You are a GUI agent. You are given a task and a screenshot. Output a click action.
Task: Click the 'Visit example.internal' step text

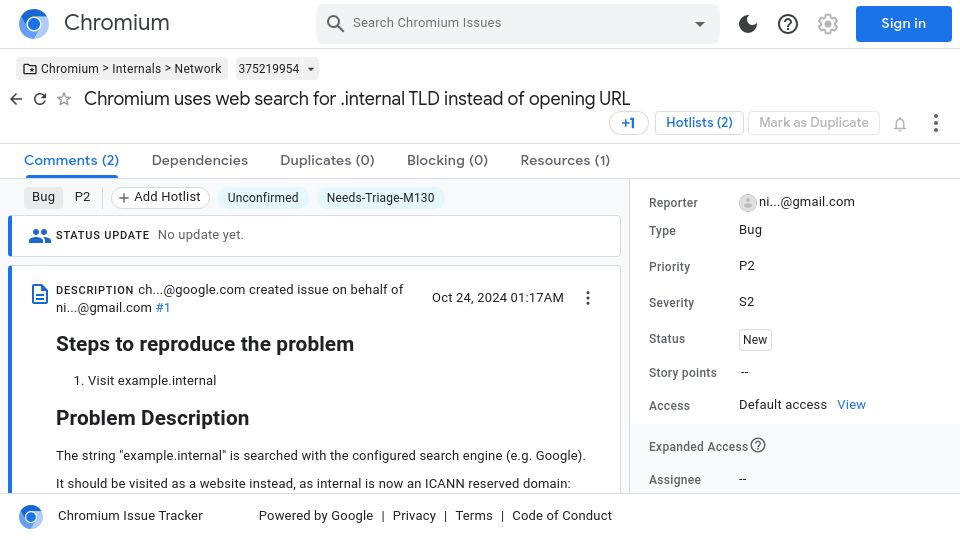point(152,381)
